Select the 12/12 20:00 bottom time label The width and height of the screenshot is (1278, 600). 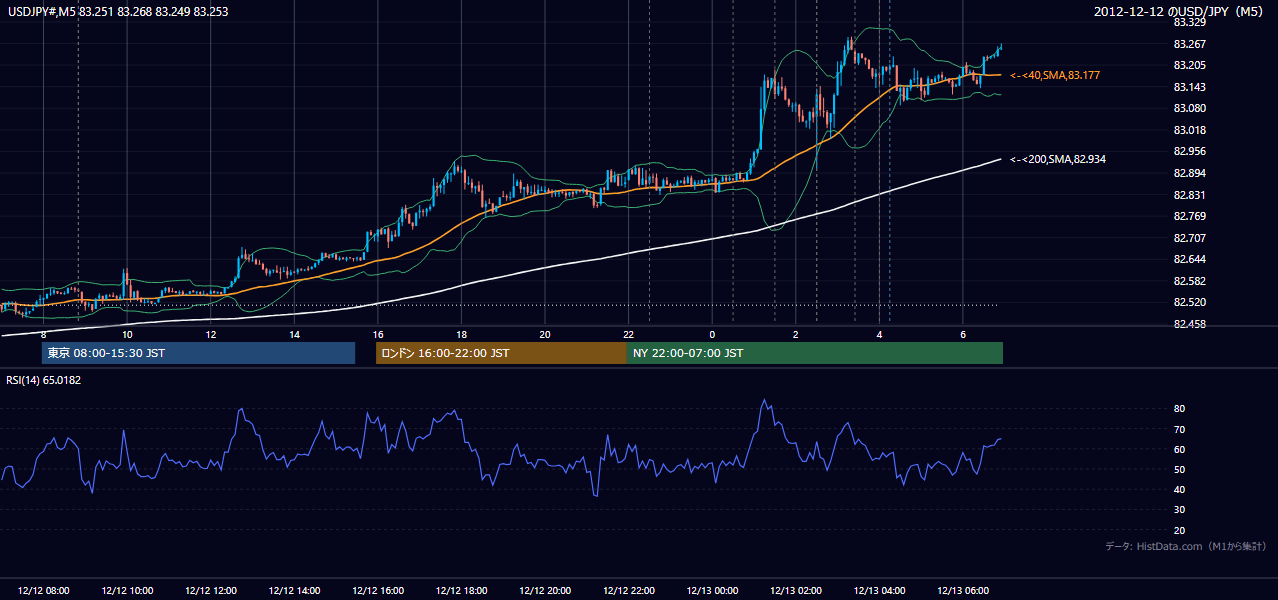click(x=545, y=591)
